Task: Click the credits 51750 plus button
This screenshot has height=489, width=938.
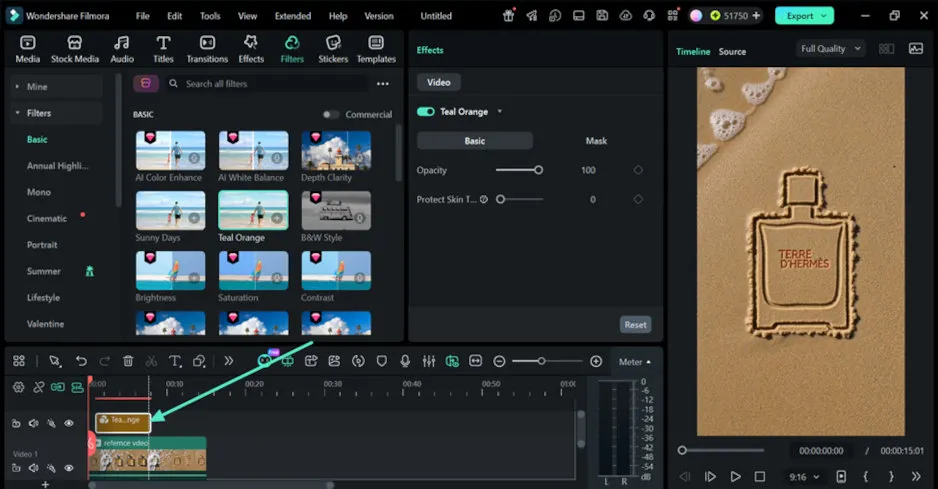Action: pyautogui.click(x=756, y=16)
